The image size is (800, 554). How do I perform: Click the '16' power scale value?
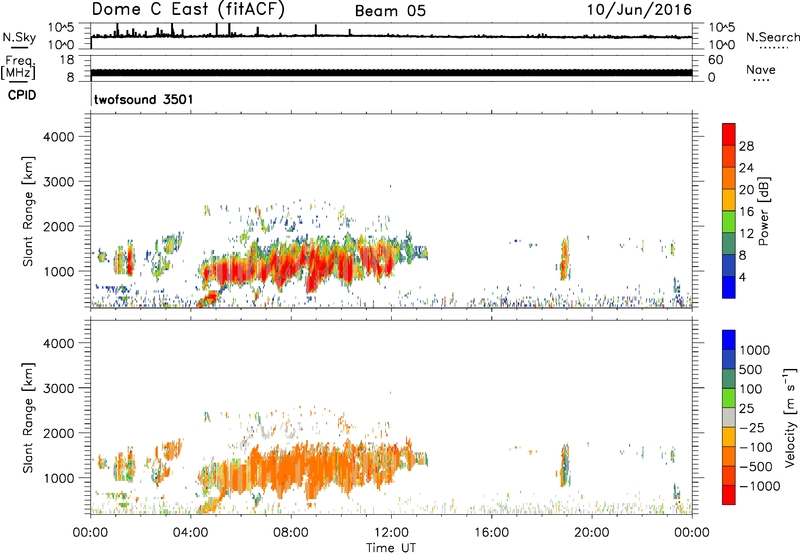[746, 212]
